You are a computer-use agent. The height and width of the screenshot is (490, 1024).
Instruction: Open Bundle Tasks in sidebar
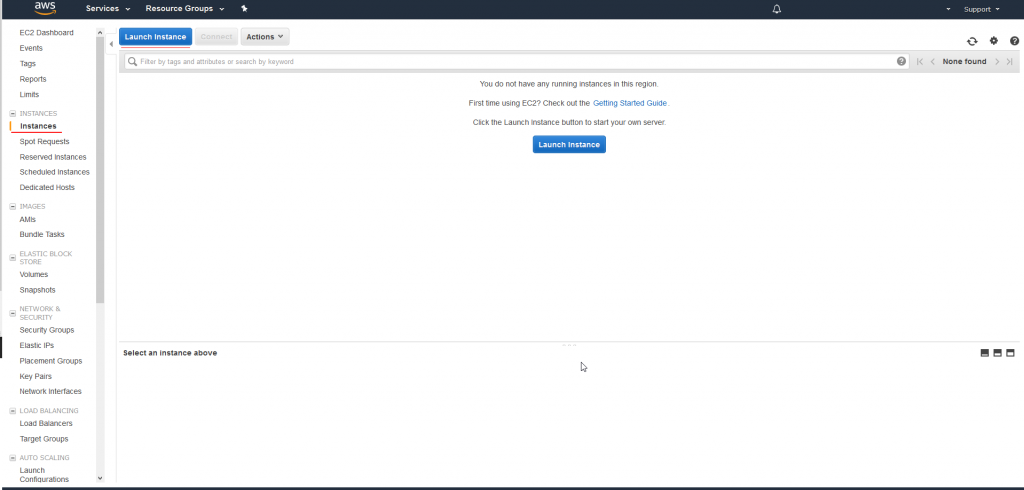(42, 235)
